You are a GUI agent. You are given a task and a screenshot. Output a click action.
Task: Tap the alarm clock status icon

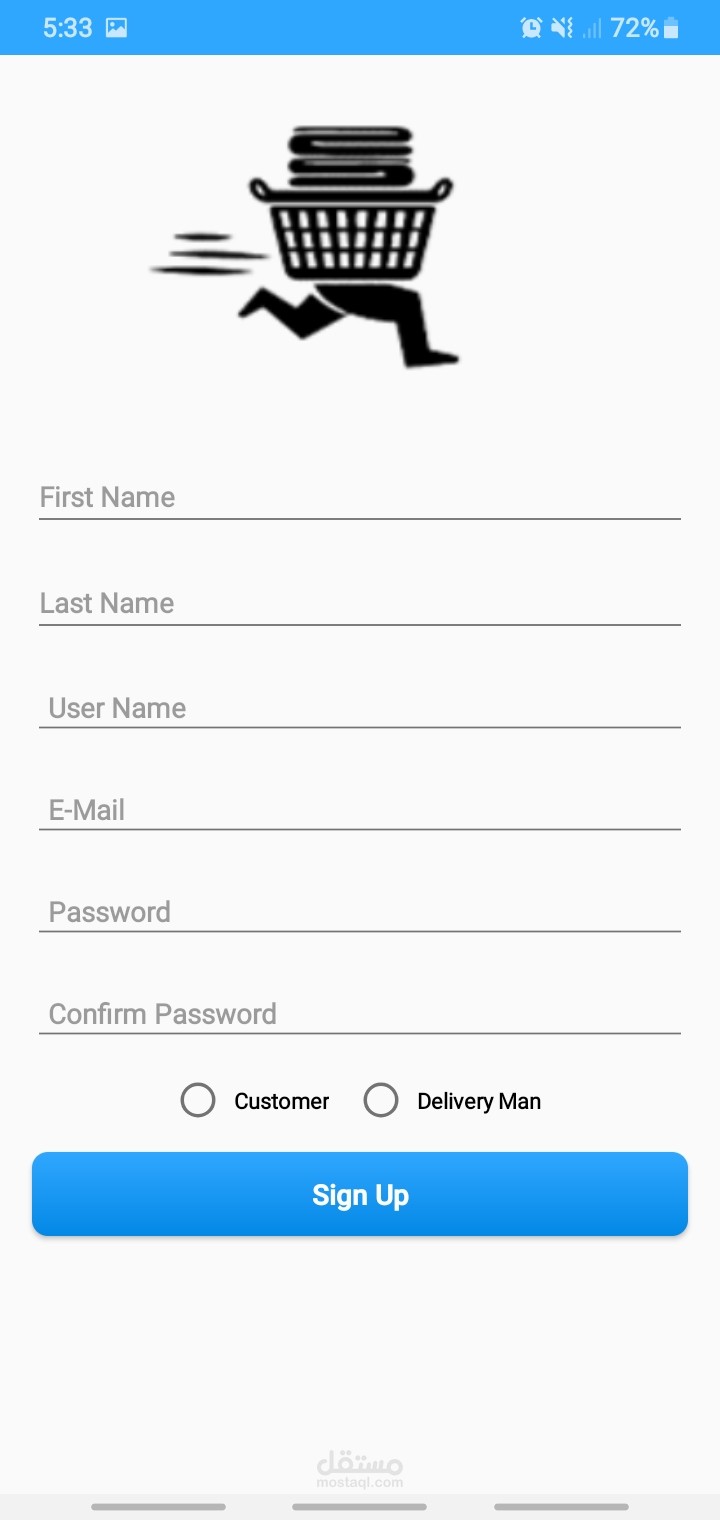pyautogui.click(x=531, y=28)
